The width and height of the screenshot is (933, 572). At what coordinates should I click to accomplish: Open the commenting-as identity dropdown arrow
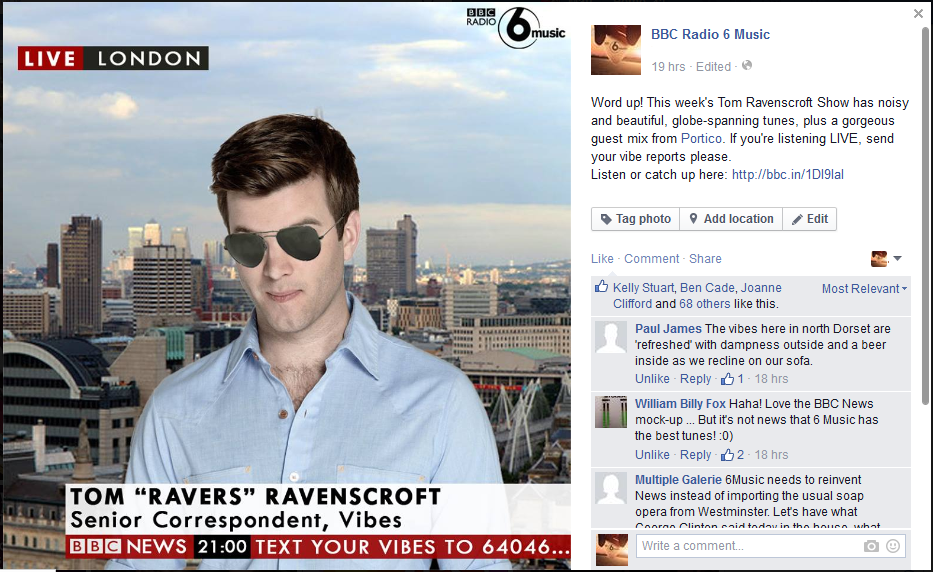tap(897, 259)
